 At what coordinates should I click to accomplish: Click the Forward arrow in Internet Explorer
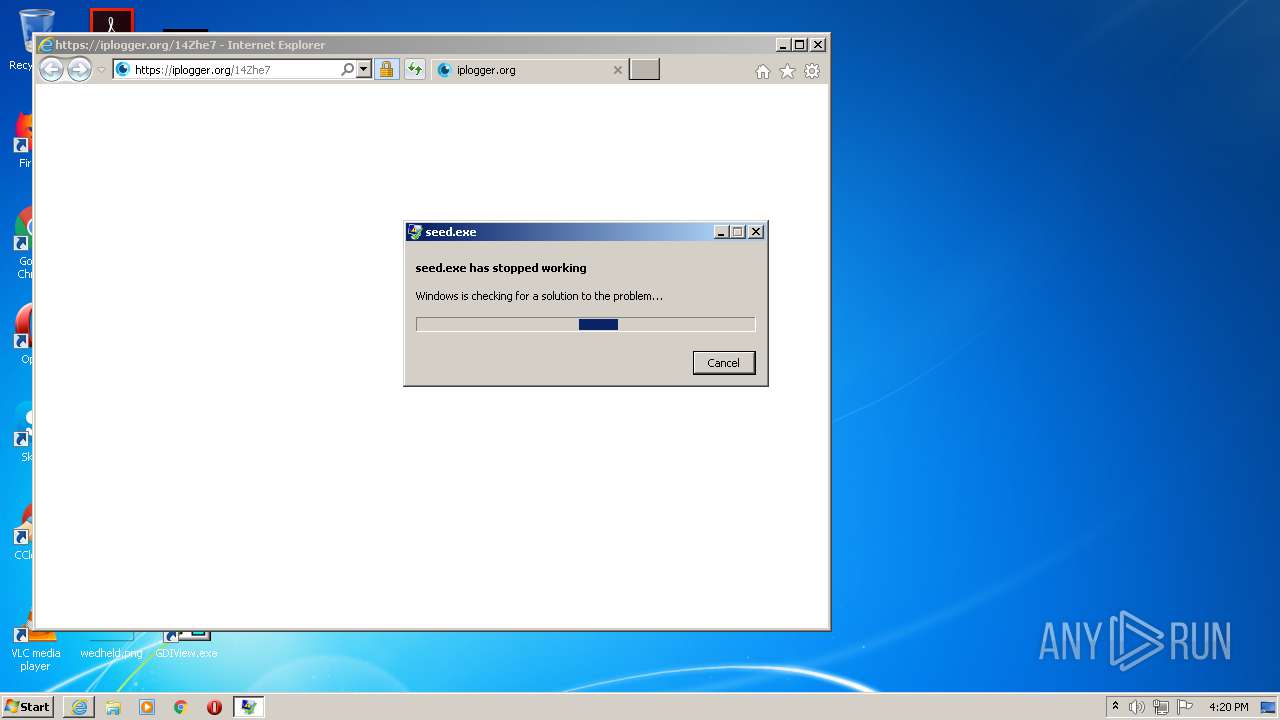79,70
